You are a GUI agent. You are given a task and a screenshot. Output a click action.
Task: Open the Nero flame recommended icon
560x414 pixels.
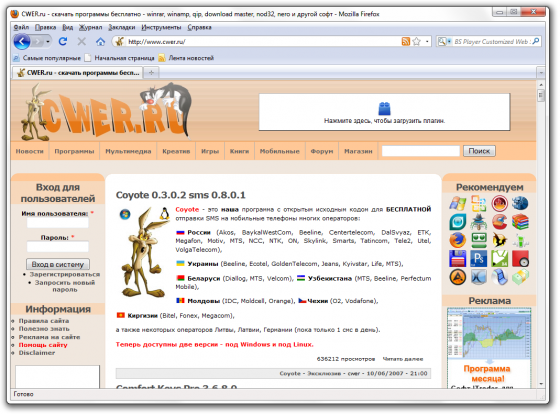[499, 204]
